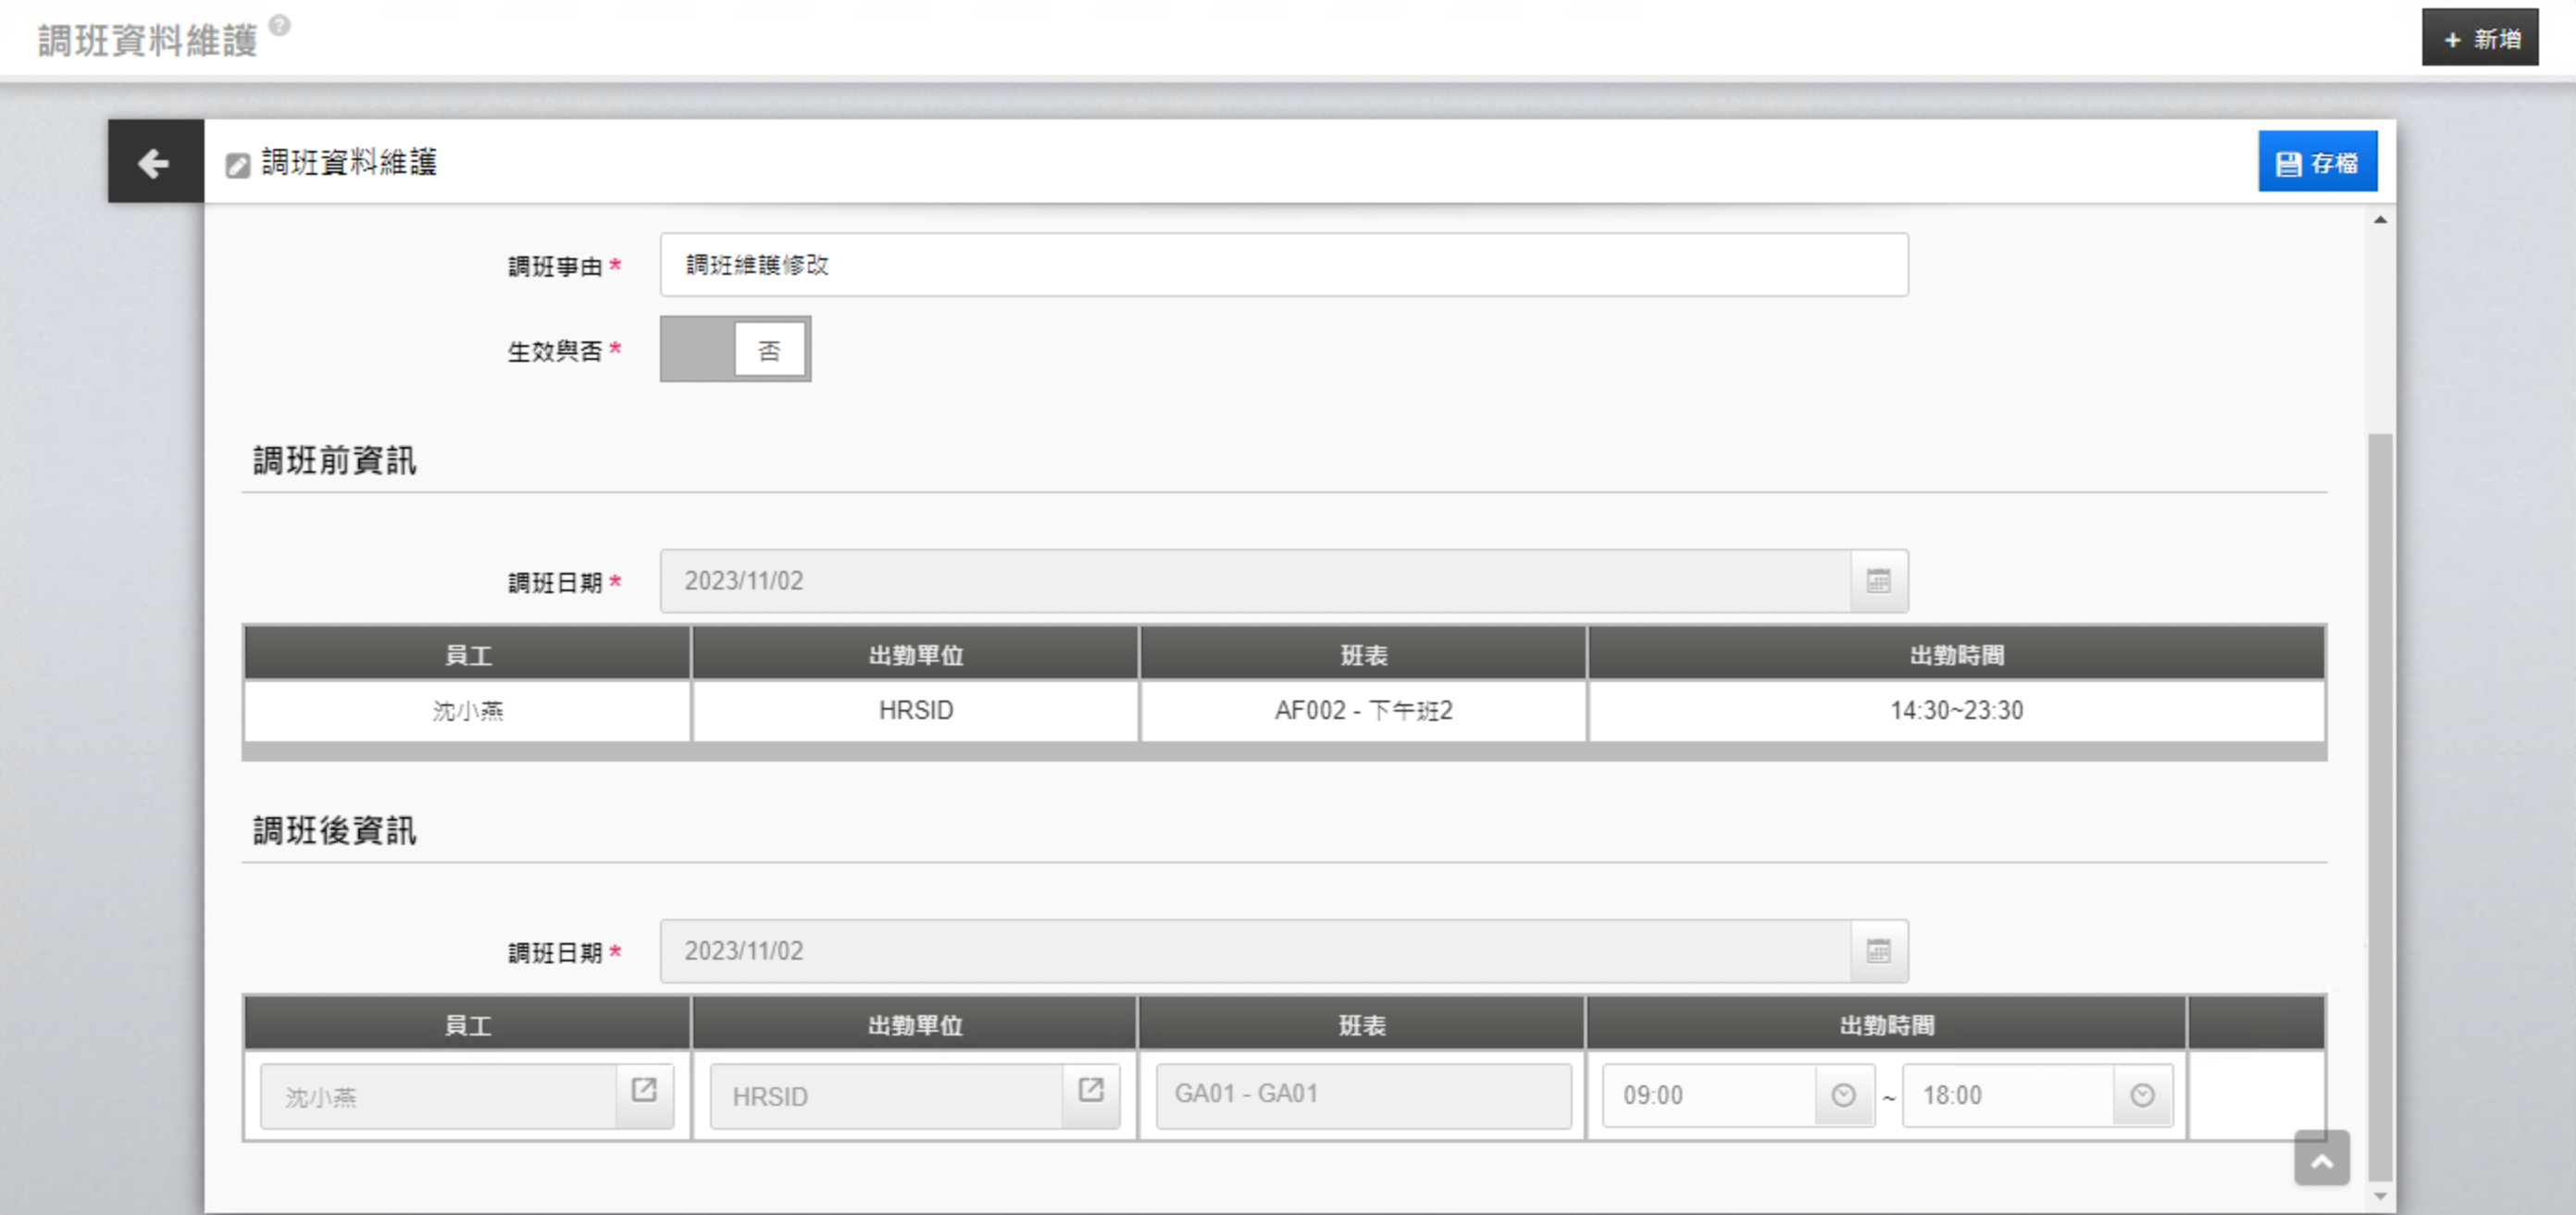The width and height of the screenshot is (2576, 1215).
Task: Click the 調班事由 text field
Action: [x=1284, y=265]
